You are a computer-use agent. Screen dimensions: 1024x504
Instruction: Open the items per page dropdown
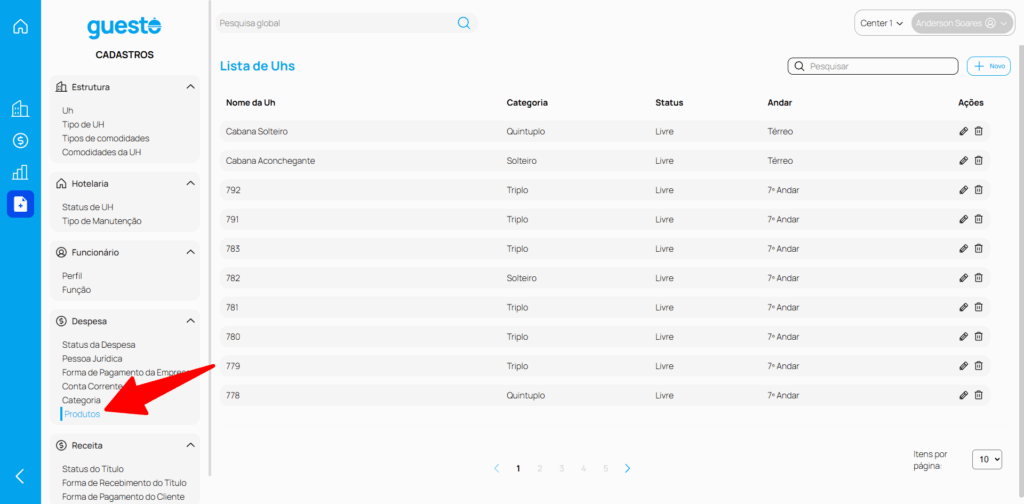986,459
